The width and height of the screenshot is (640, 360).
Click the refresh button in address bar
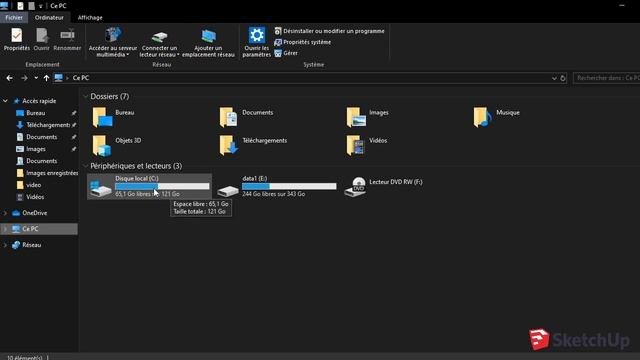(x=563, y=78)
